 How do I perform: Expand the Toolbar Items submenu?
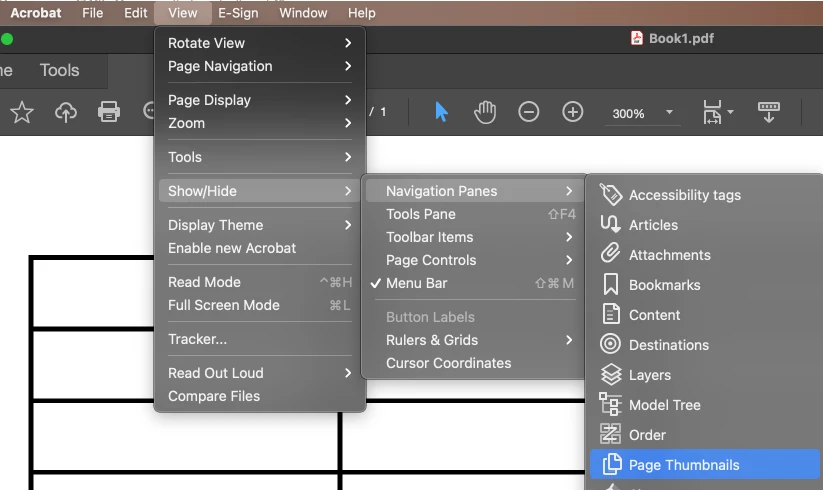click(x=475, y=237)
